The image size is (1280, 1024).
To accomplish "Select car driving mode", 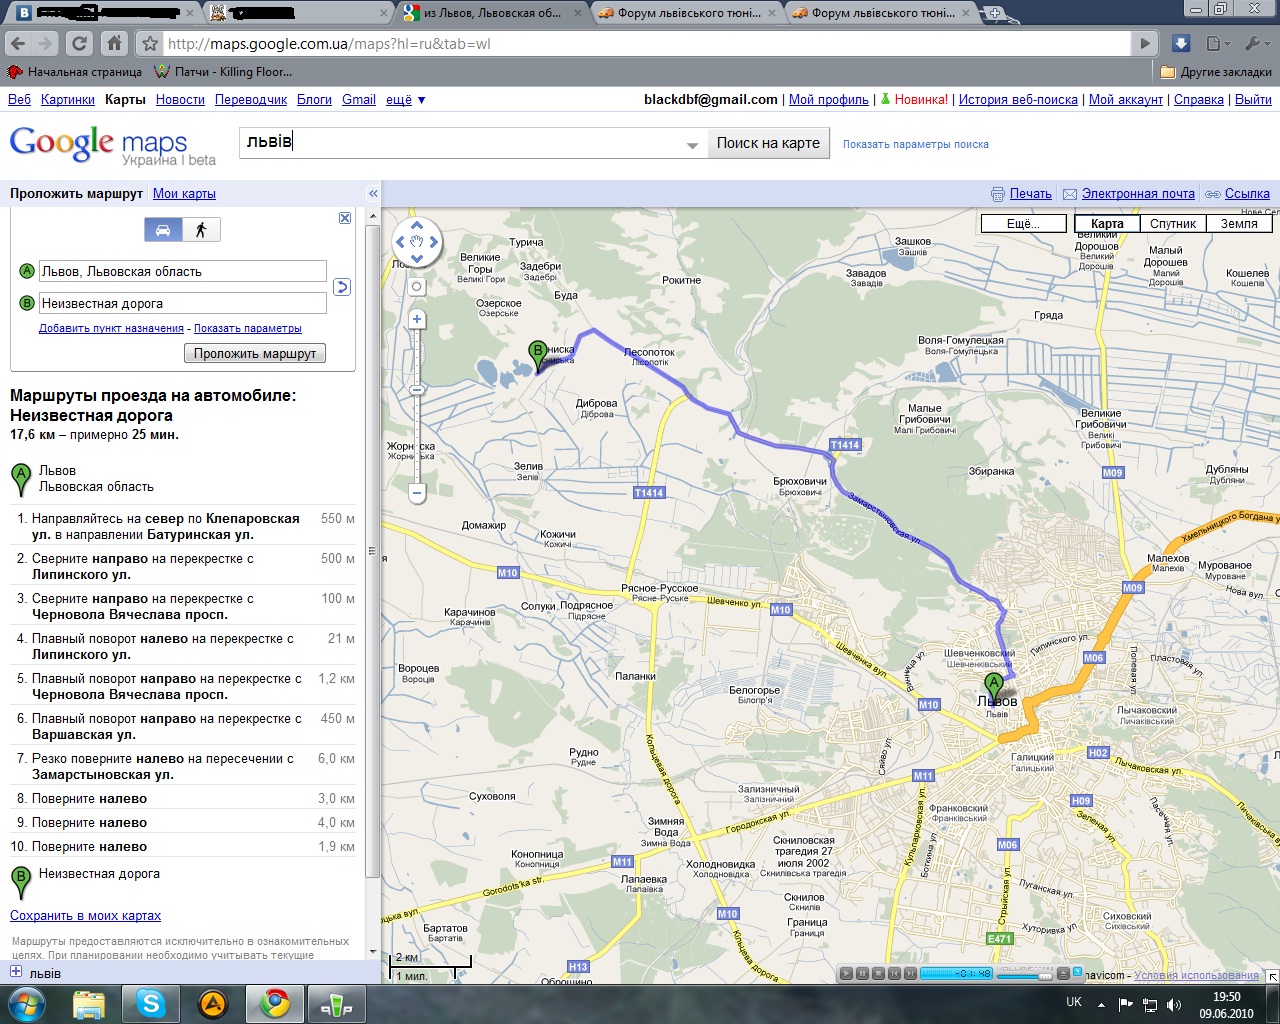I will click(x=163, y=230).
